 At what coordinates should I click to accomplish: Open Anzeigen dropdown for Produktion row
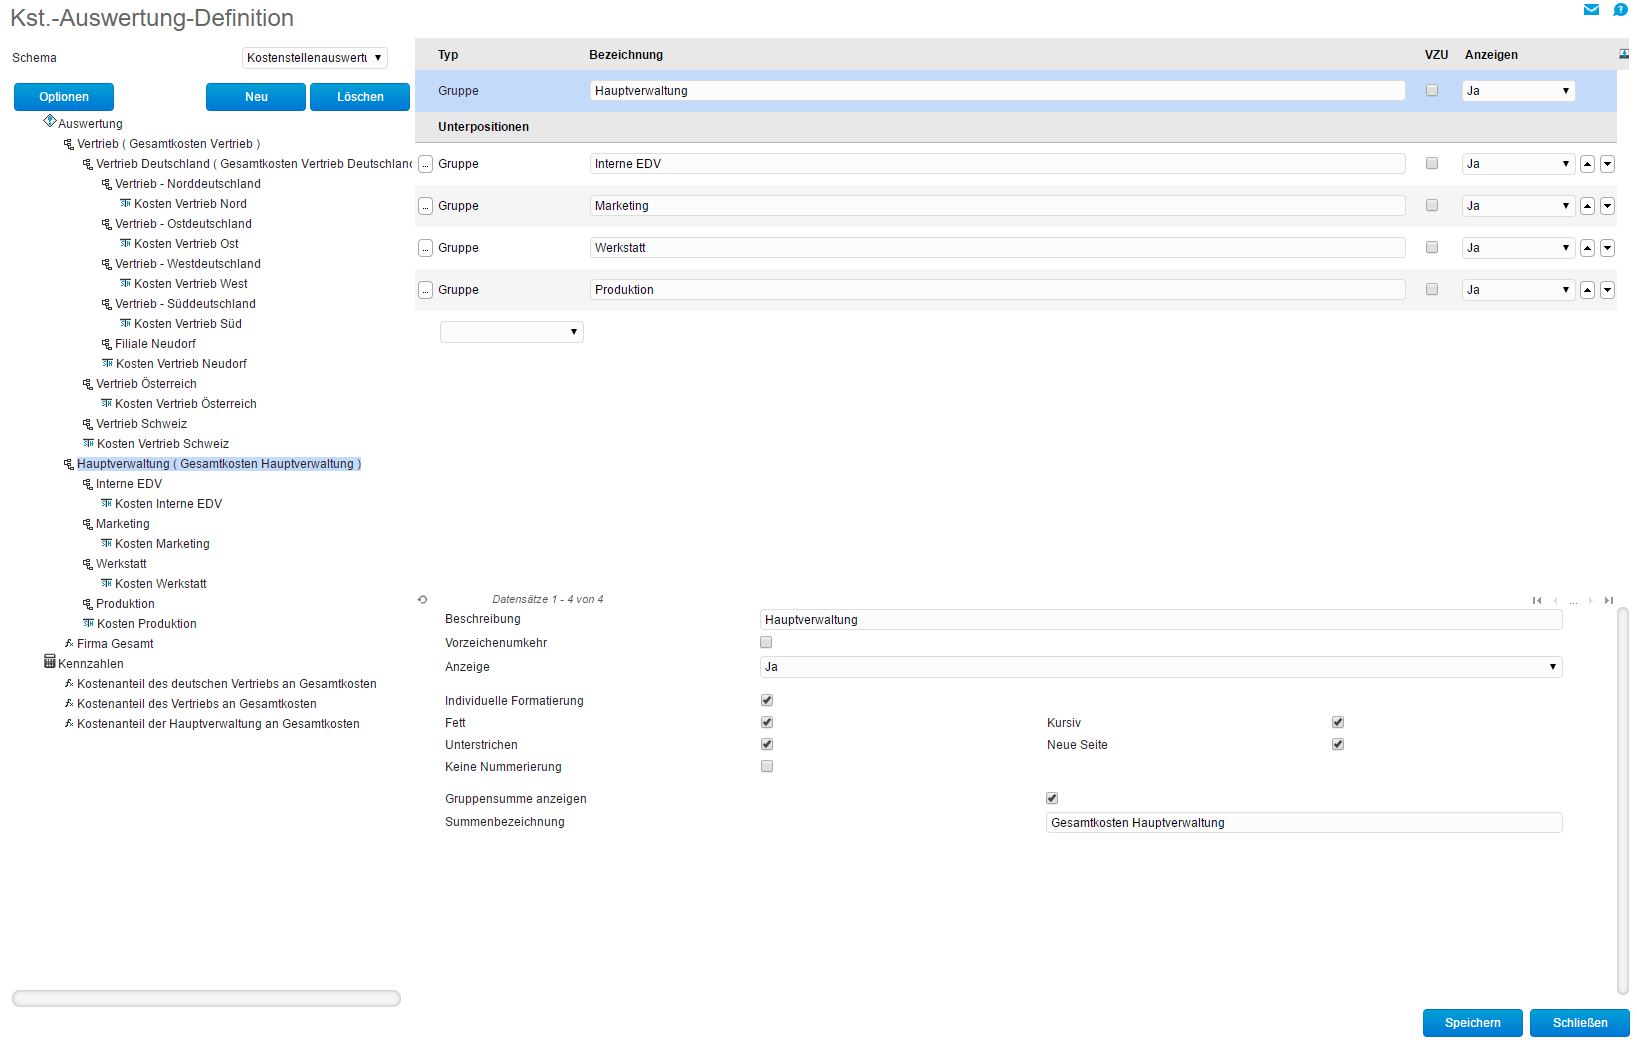click(1518, 290)
